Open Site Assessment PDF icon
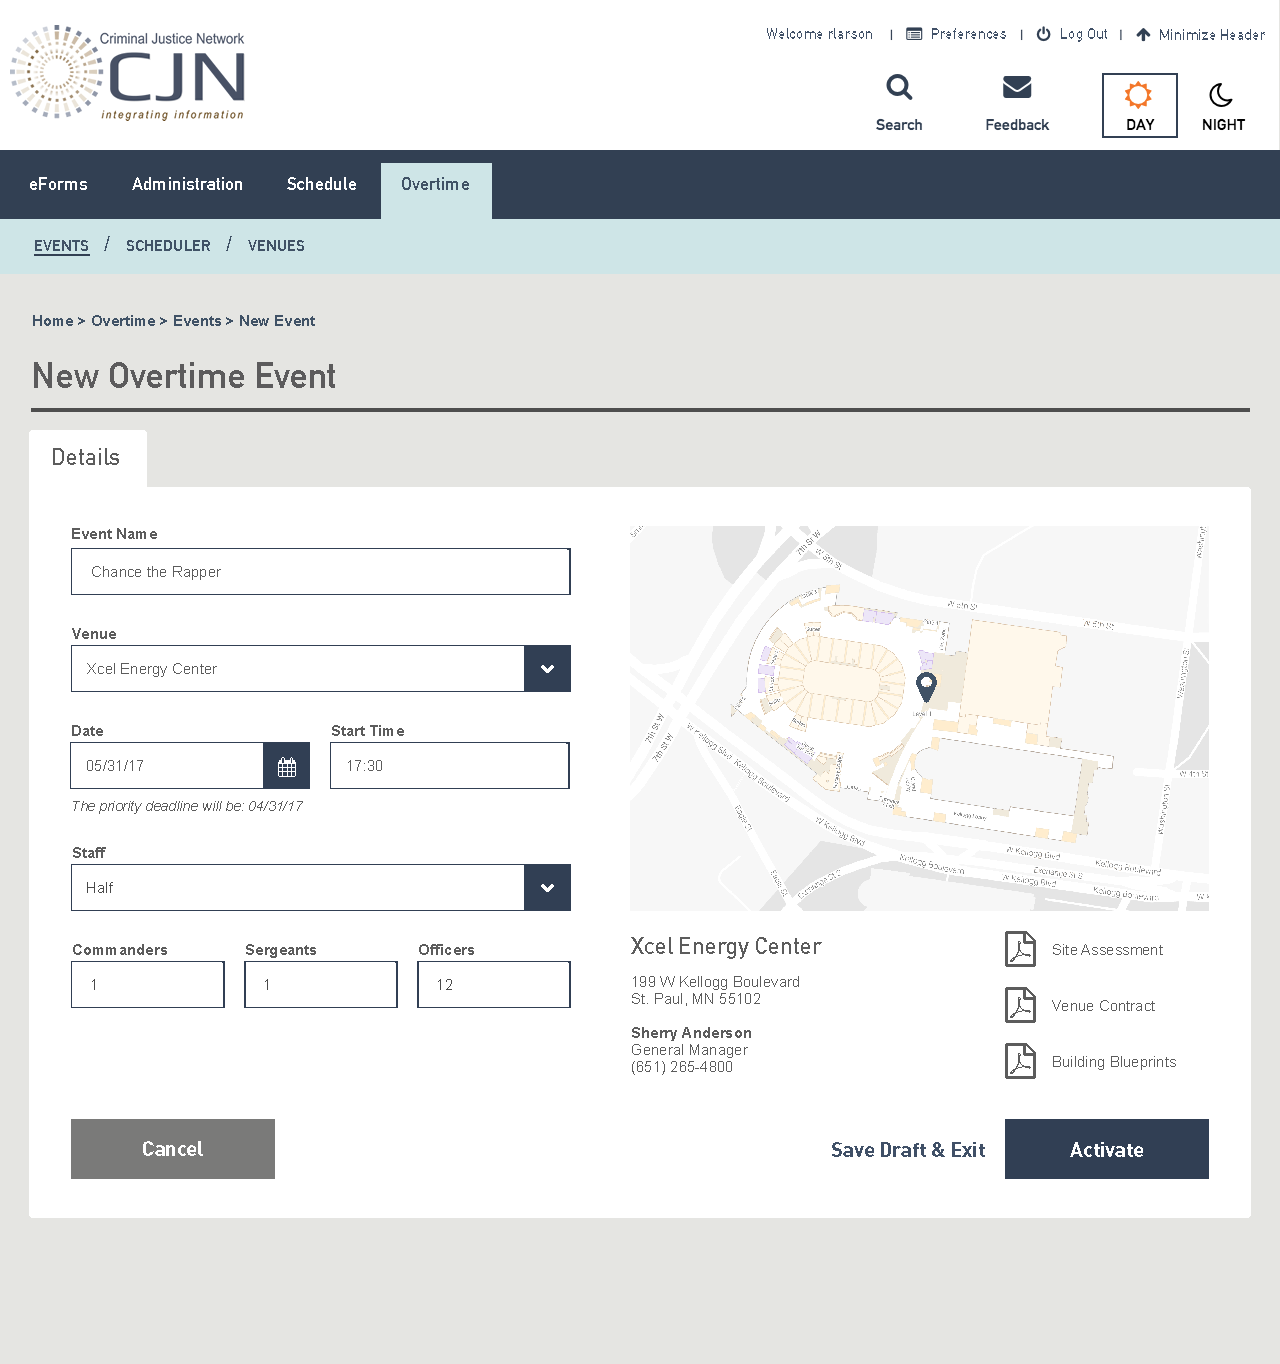 click(1020, 949)
